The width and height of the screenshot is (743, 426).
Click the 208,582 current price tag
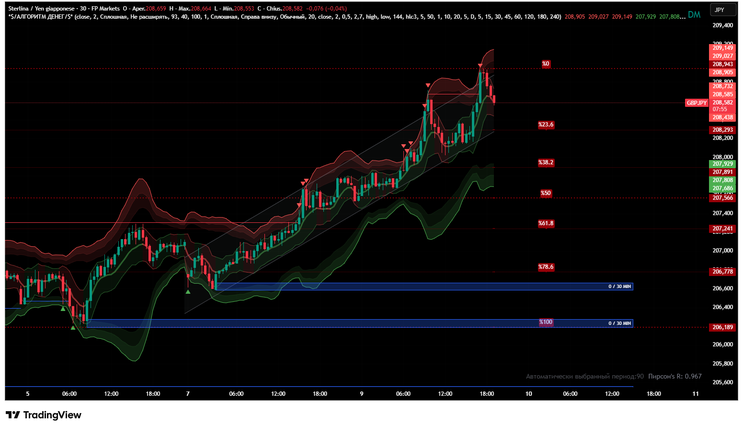coord(722,102)
